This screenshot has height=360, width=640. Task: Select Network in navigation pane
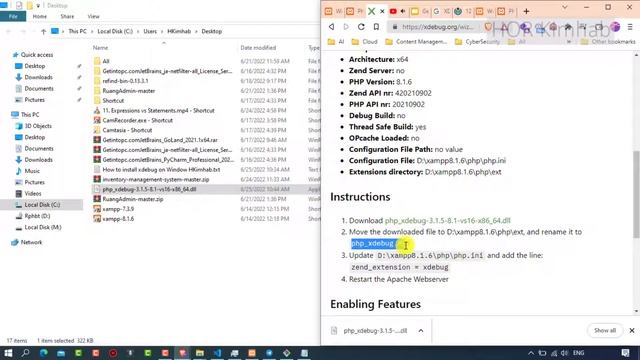[31, 242]
